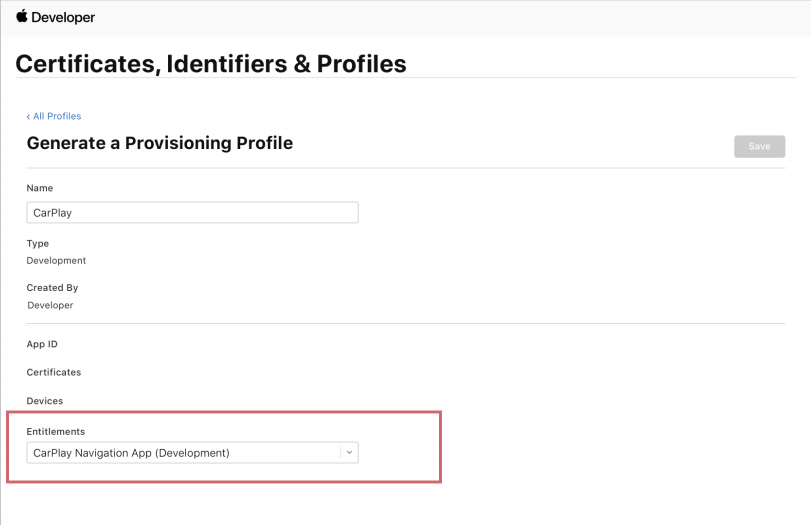Click the Type label
This screenshot has height=525, width=811.
point(38,243)
